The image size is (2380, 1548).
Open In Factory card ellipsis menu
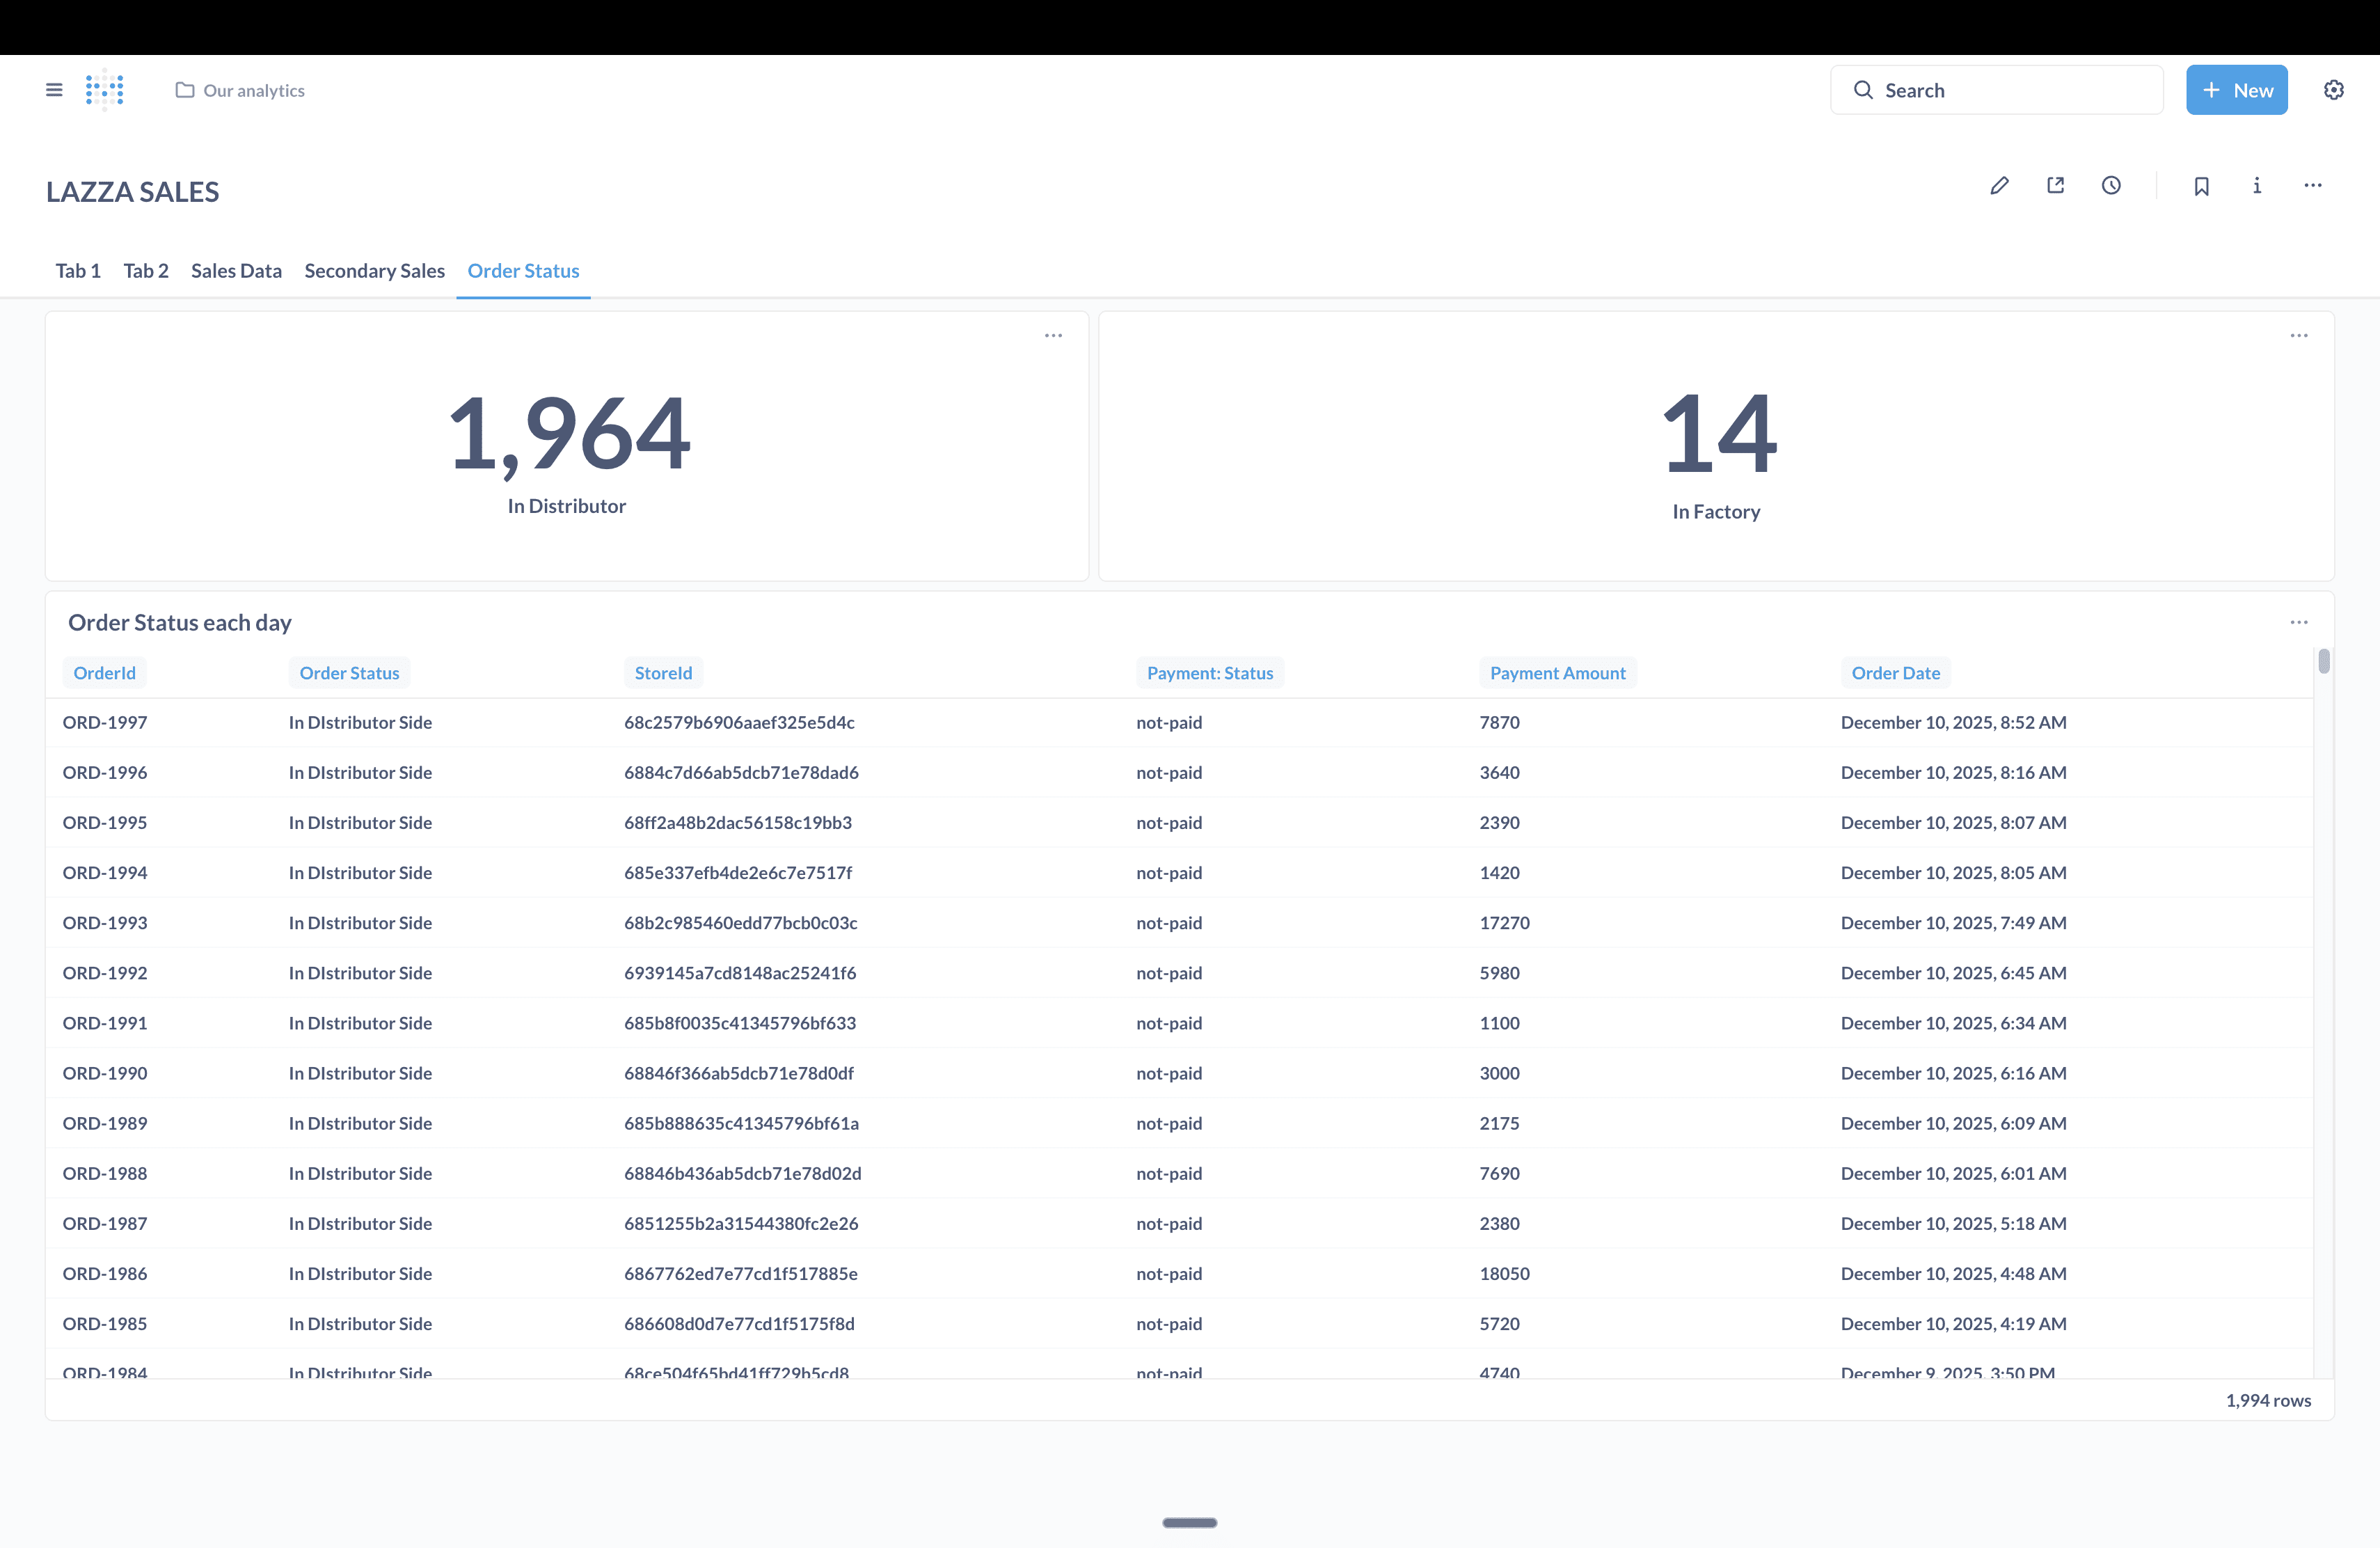pos(2299,336)
